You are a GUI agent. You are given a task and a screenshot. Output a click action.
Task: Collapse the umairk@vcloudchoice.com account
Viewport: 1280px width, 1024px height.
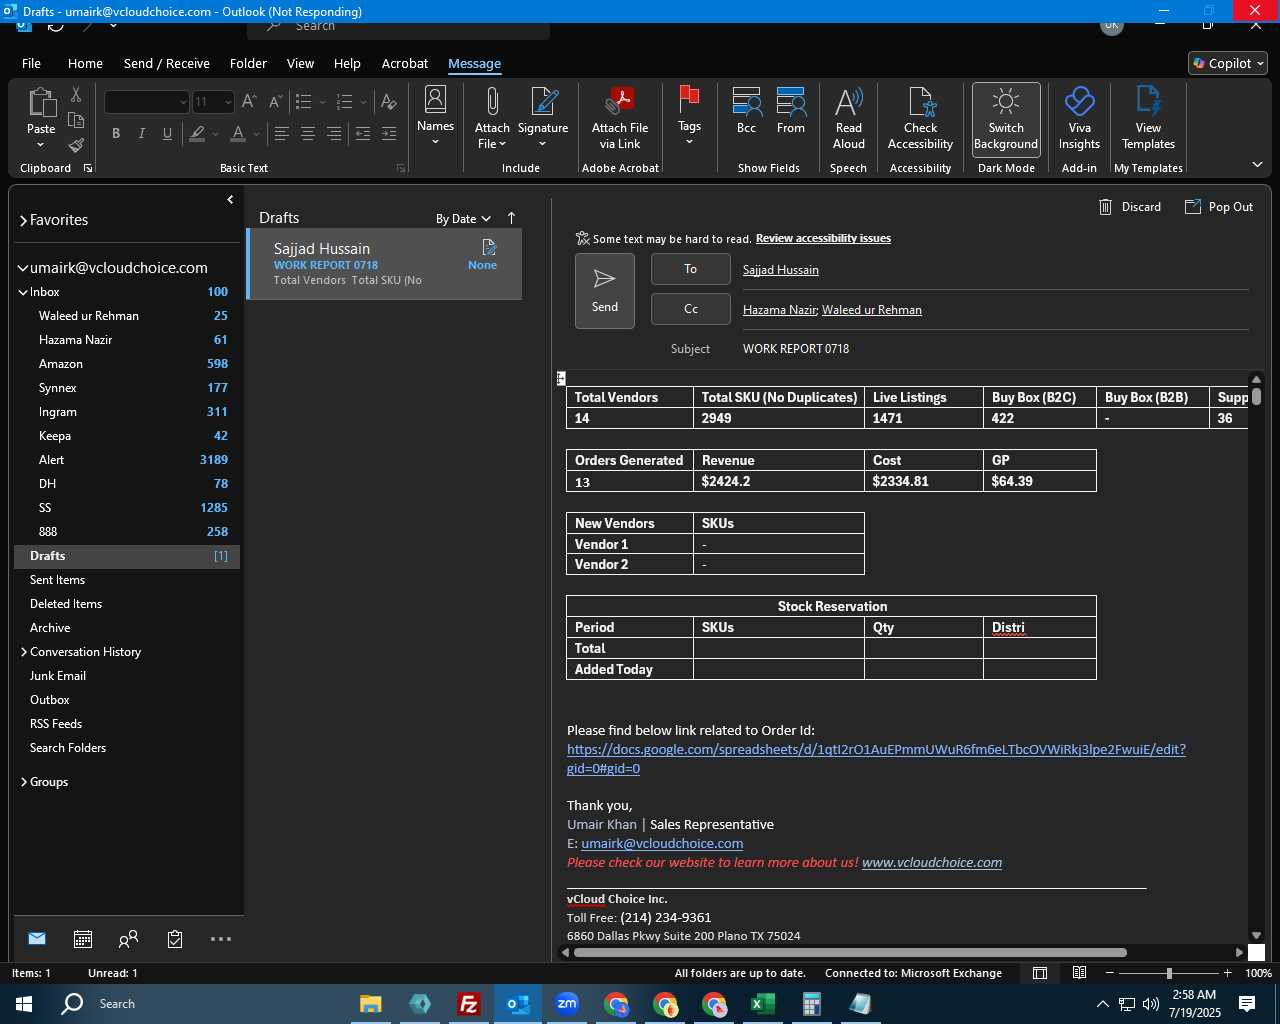[23, 268]
